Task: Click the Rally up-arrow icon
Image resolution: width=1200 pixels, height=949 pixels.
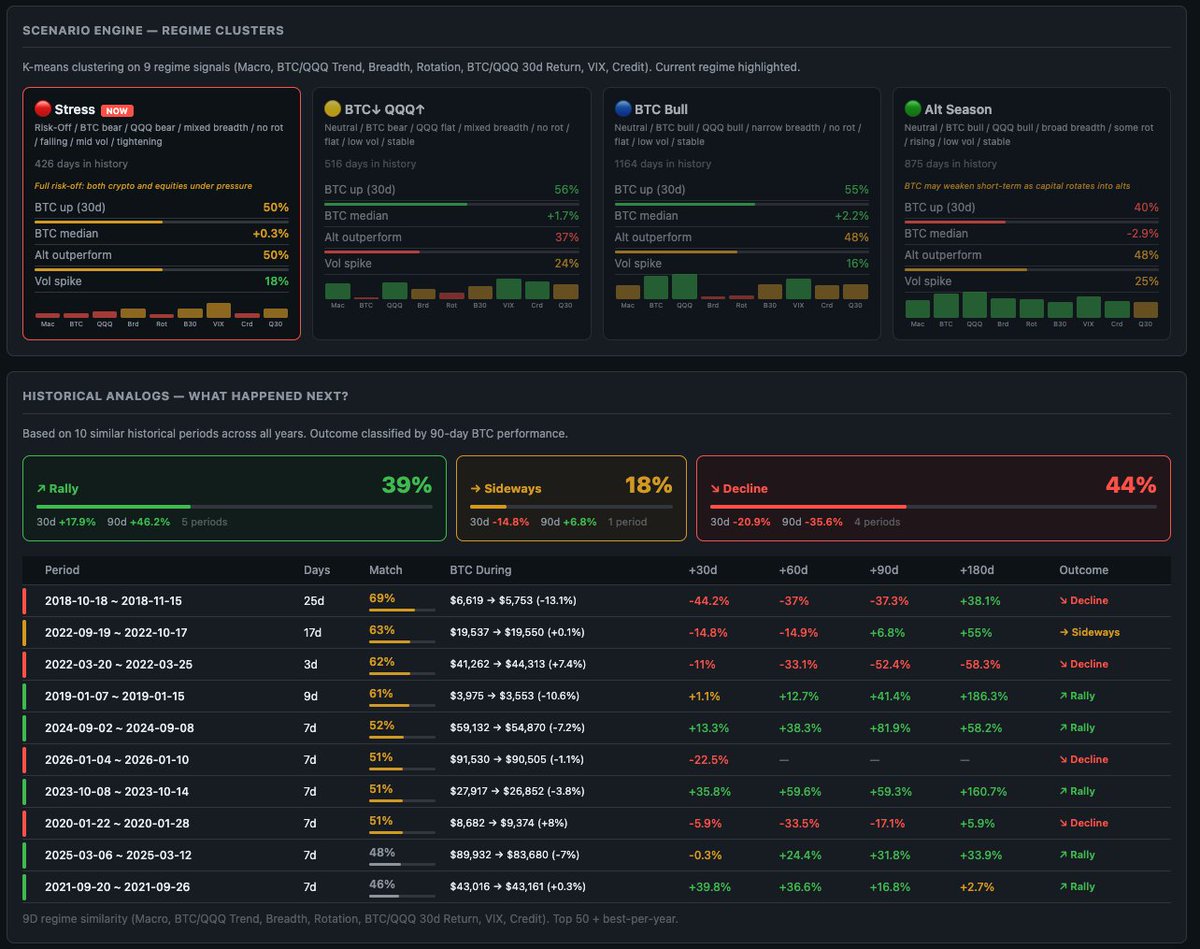Action: pyautogui.click(x=40, y=489)
